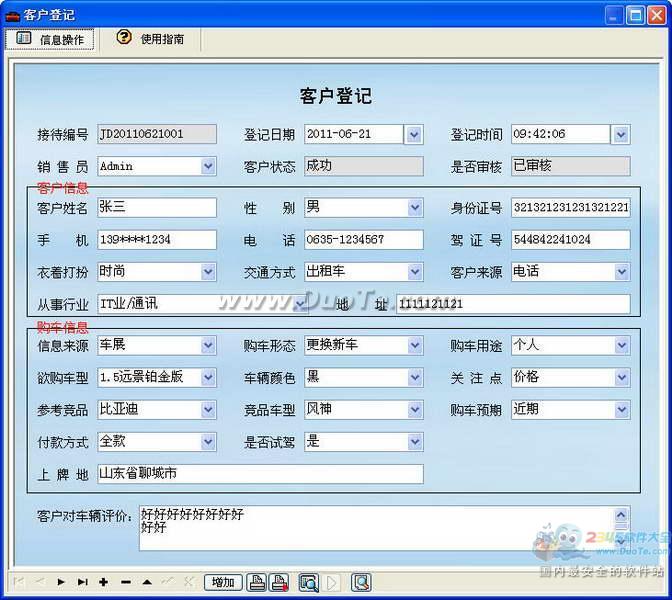Minimize the 客户登记 window

click(614, 15)
